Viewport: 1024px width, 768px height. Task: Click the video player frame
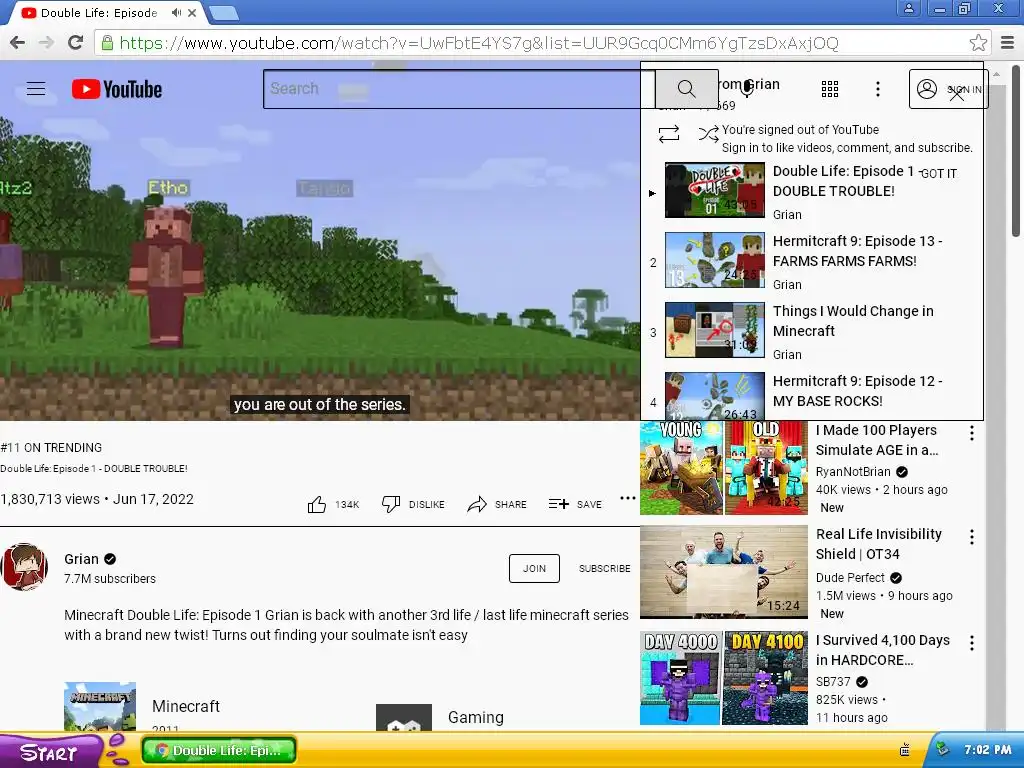click(320, 242)
